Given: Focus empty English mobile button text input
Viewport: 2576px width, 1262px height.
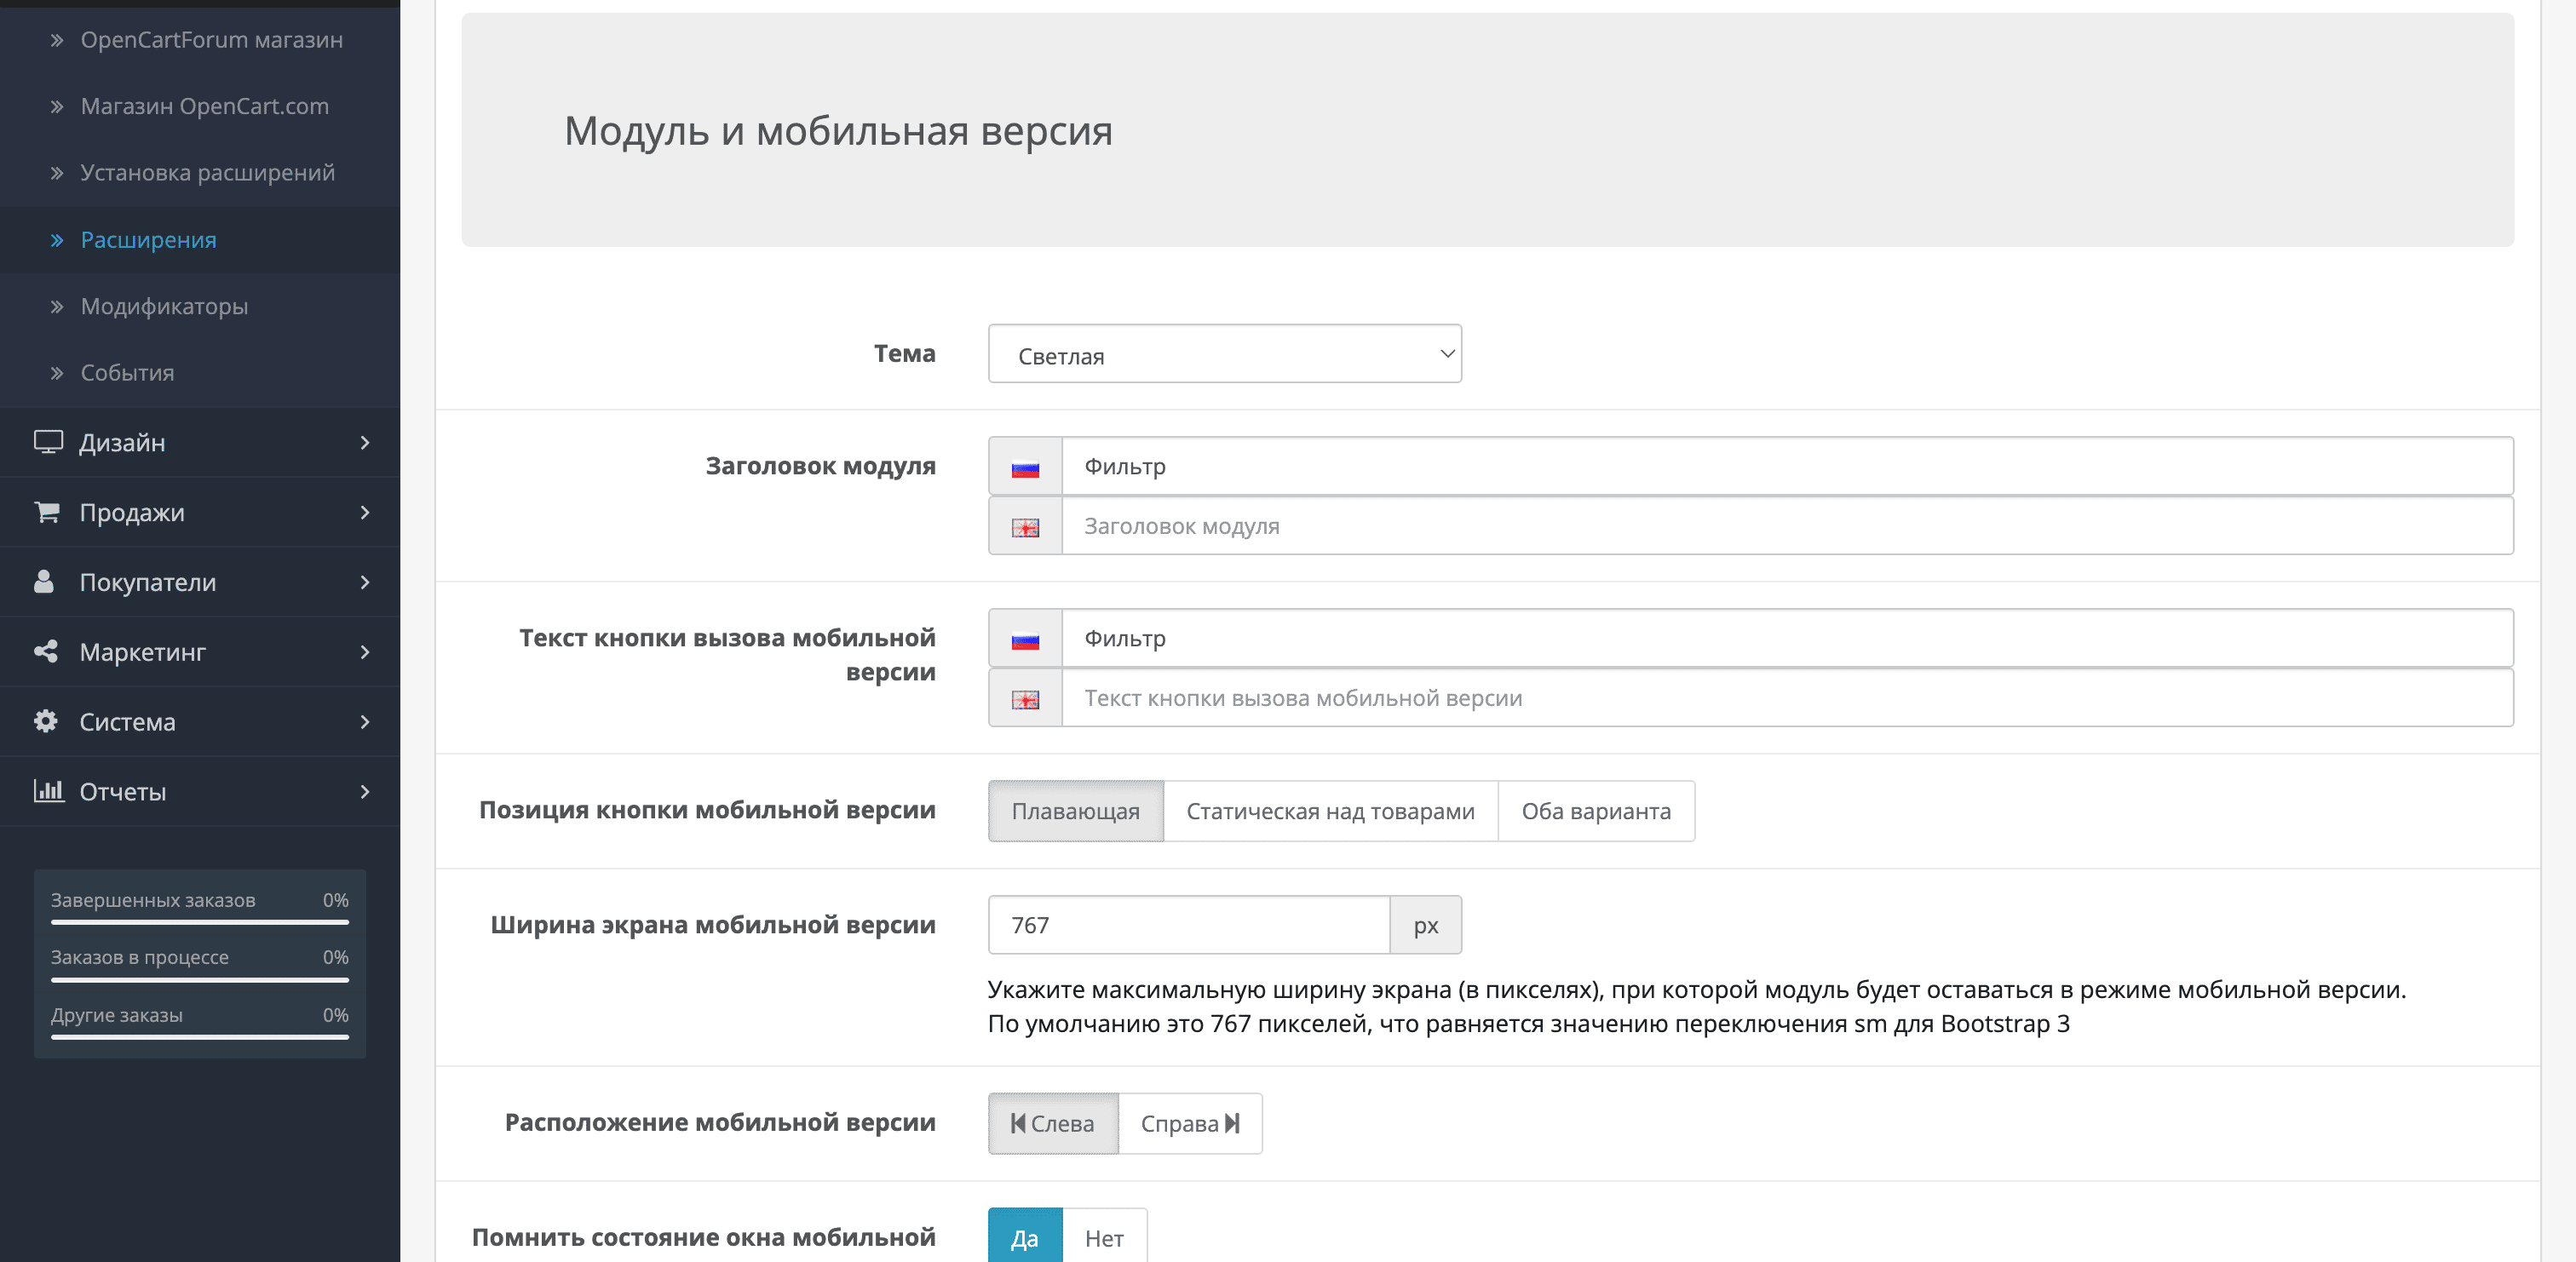Looking at the screenshot, I should pyautogui.click(x=1787, y=698).
